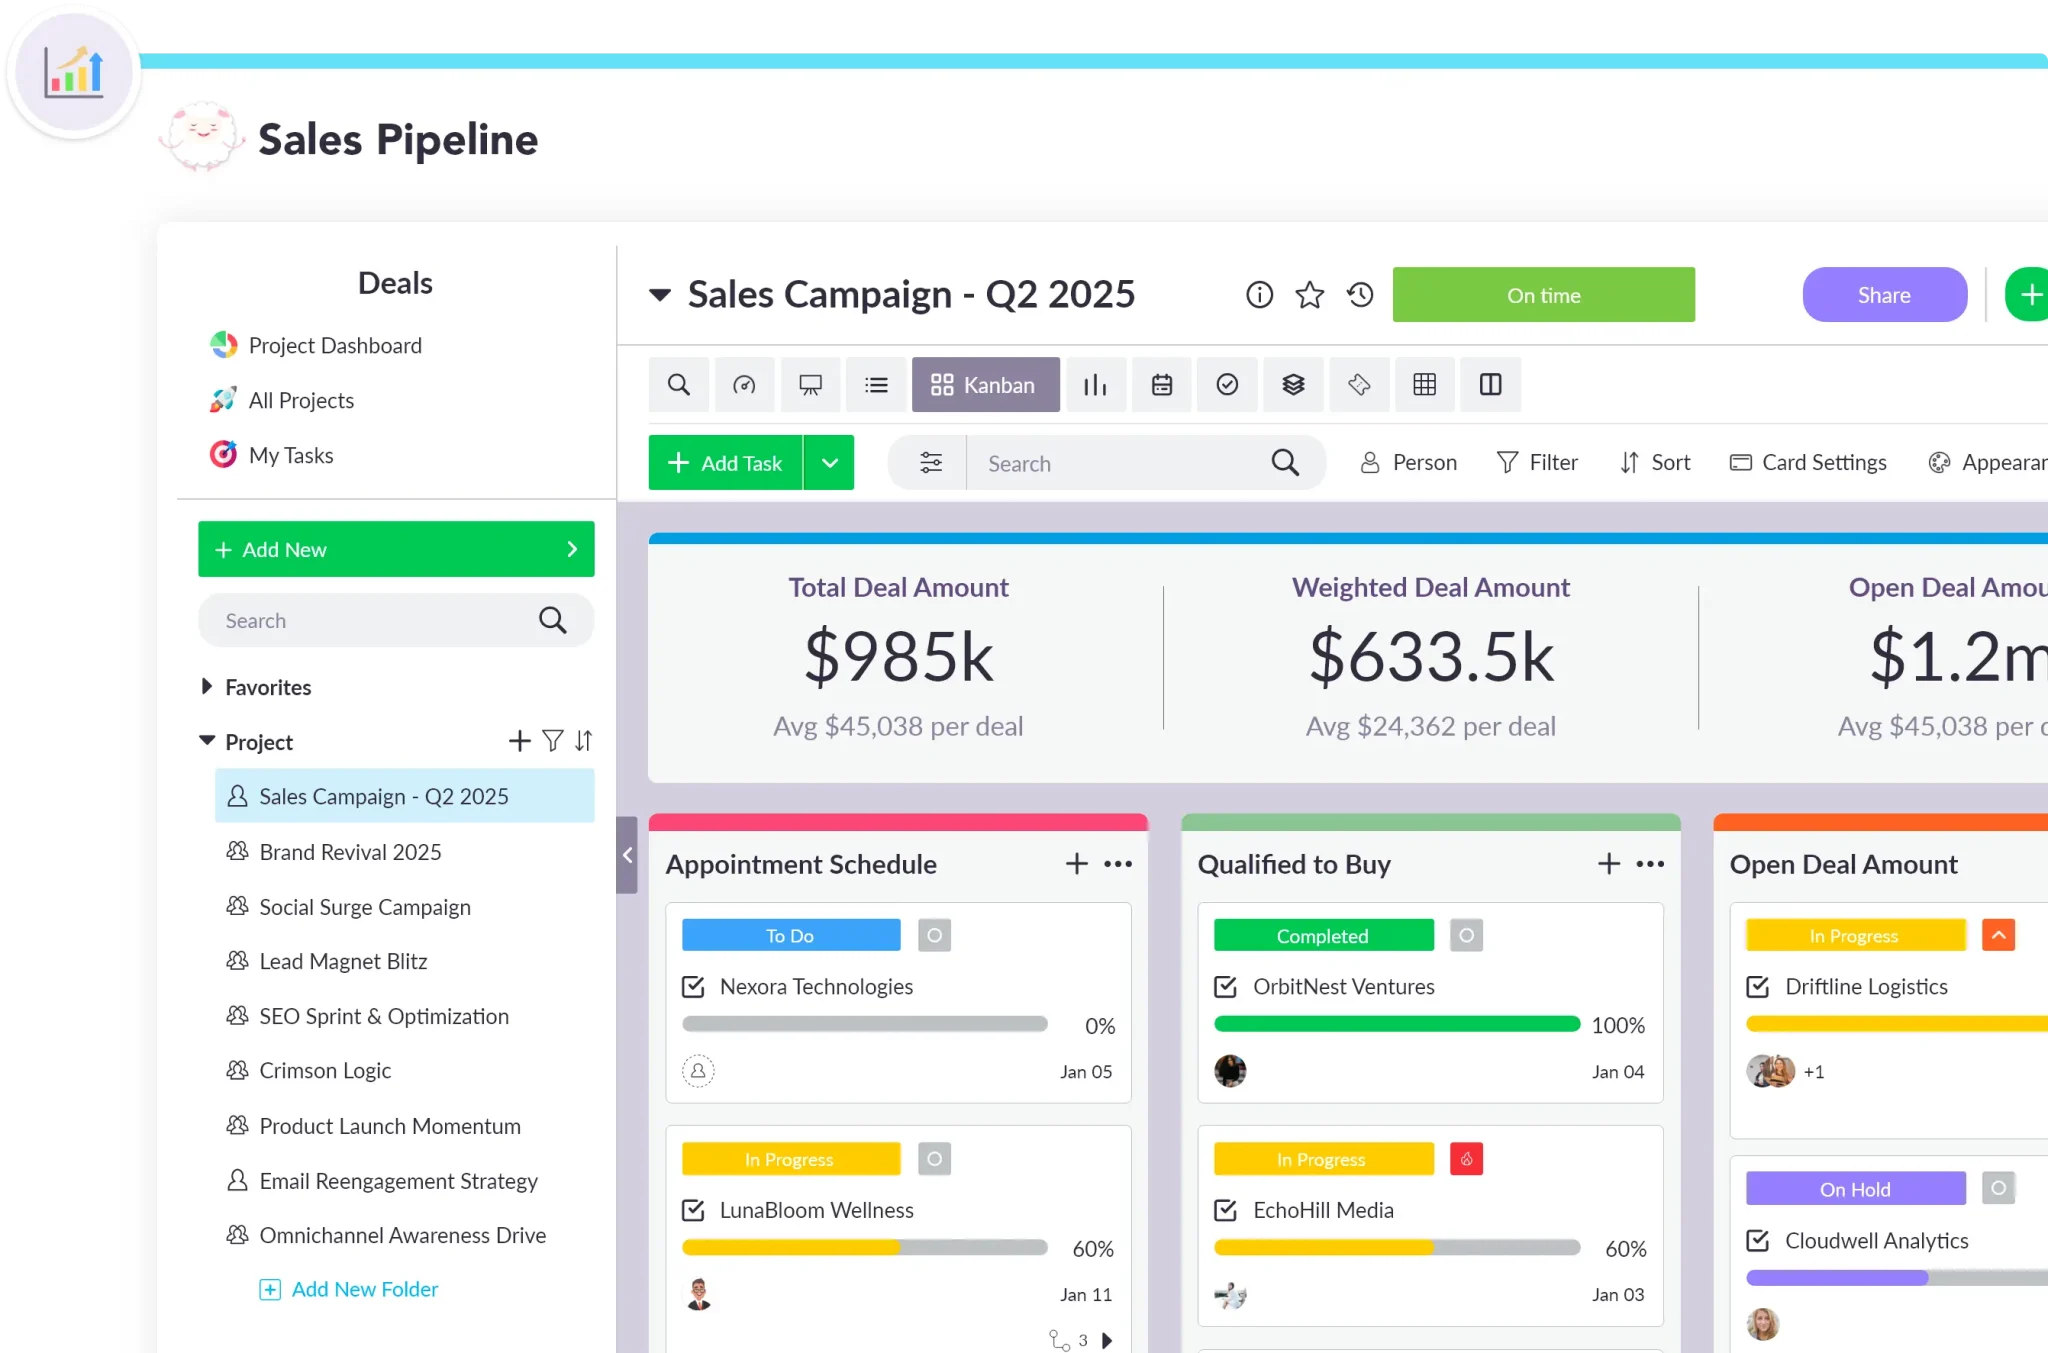Switch to the calendar view icon

point(1161,385)
